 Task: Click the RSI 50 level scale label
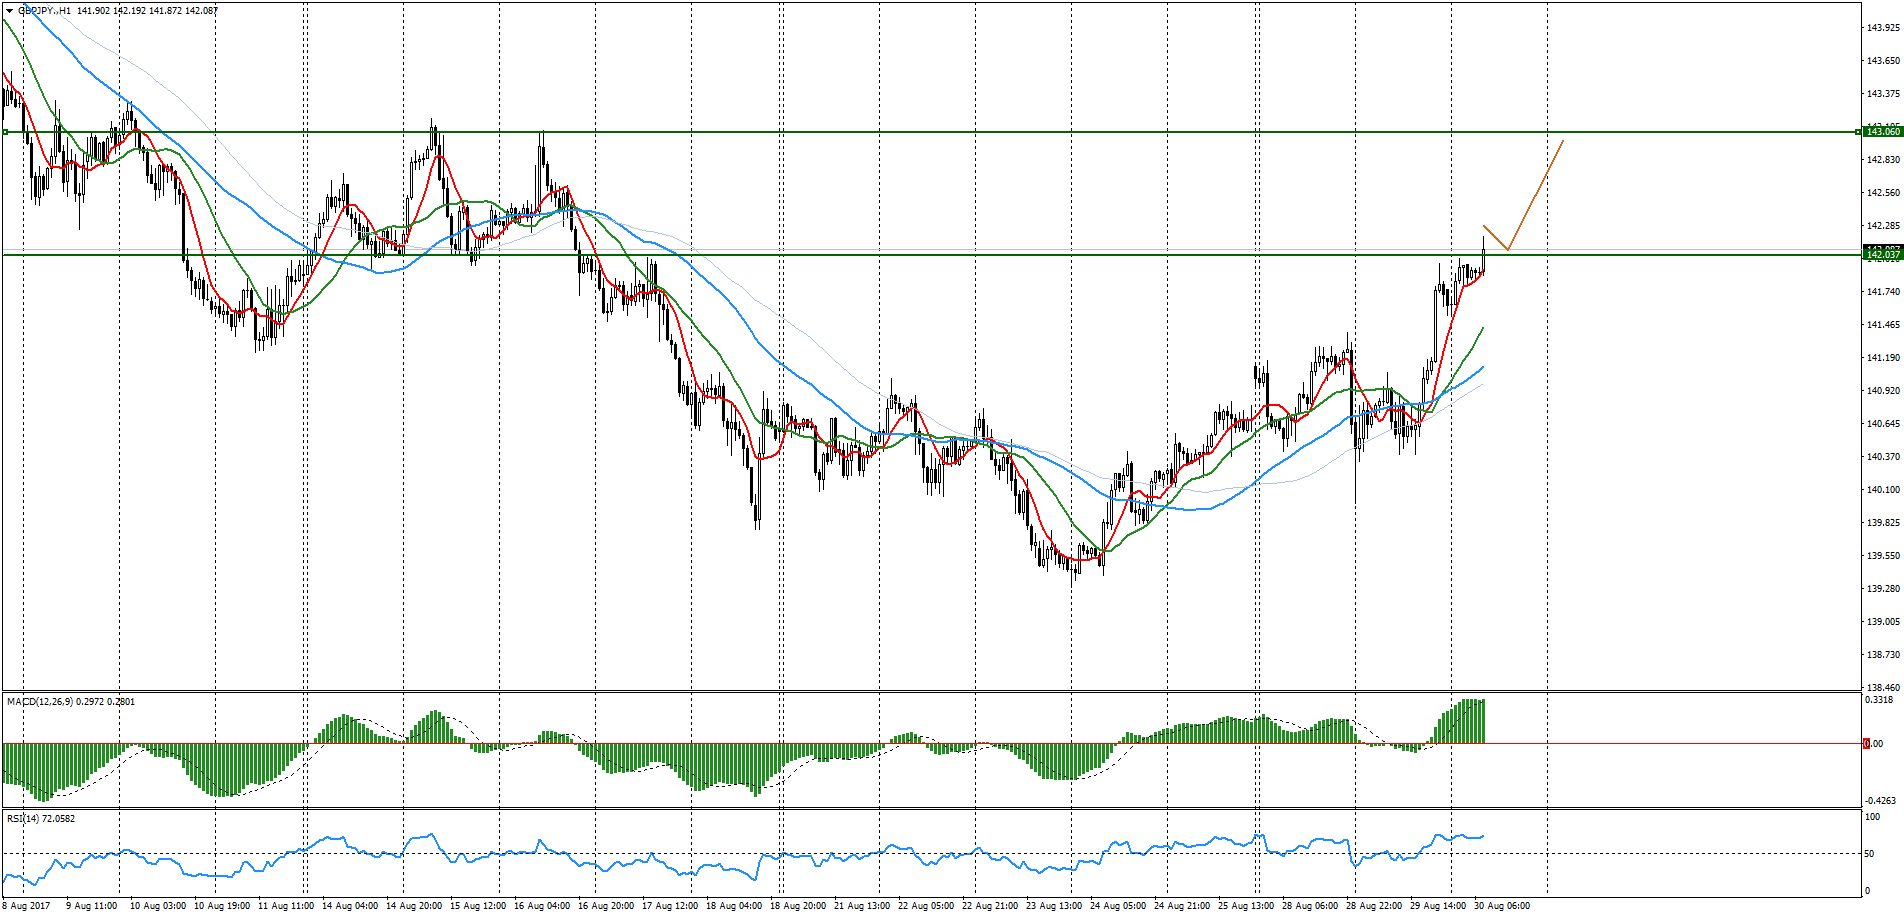click(x=1869, y=854)
